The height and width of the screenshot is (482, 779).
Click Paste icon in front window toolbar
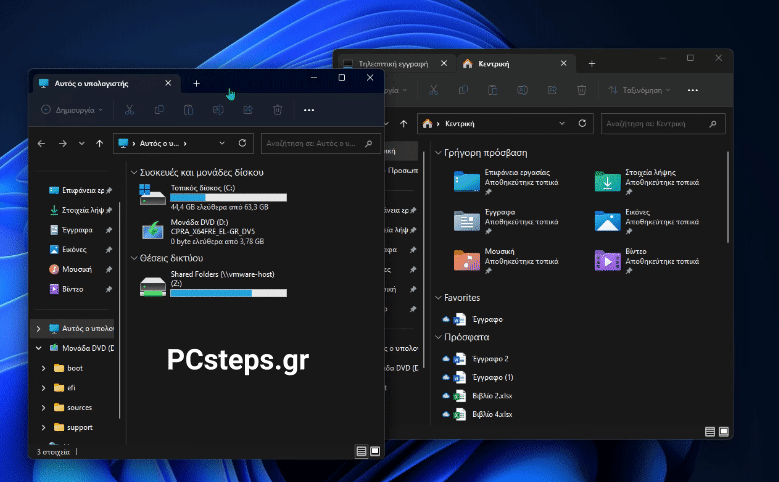188,110
